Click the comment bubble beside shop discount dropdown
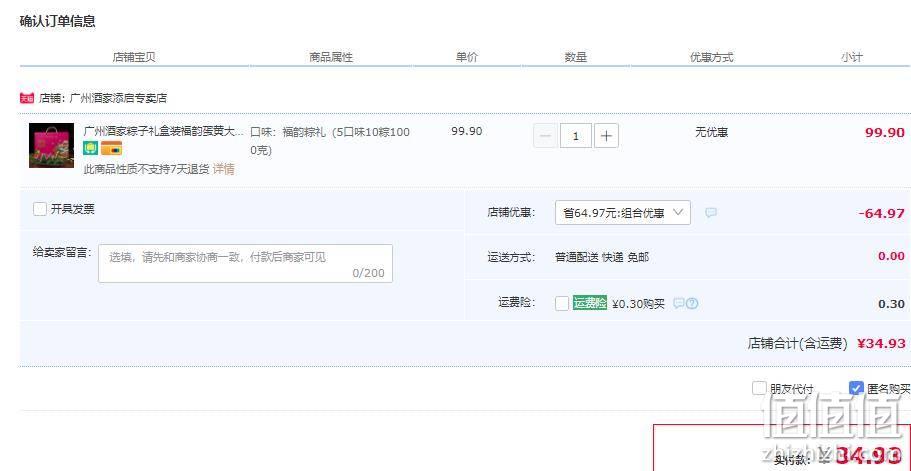The image size is (911, 471). point(711,213)
